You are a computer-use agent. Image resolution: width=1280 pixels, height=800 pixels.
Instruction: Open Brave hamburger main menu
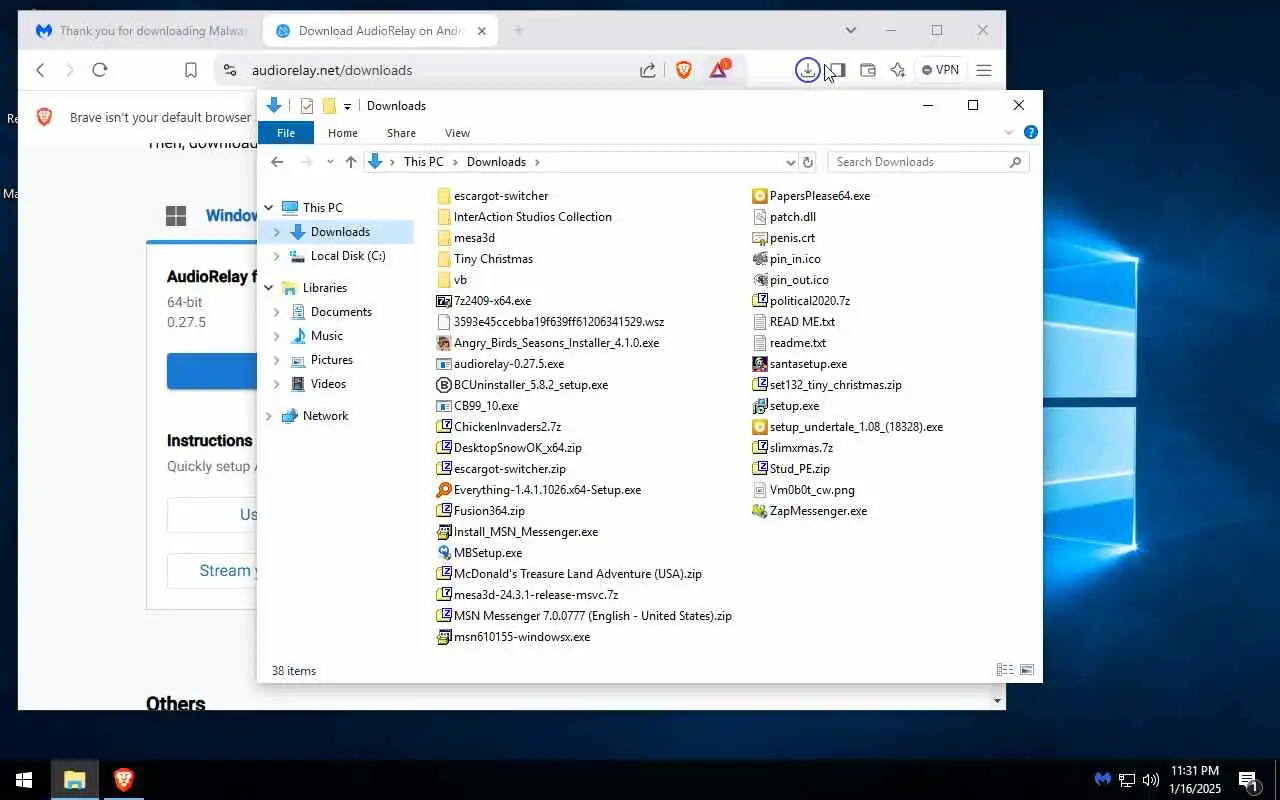coord(984,70)
